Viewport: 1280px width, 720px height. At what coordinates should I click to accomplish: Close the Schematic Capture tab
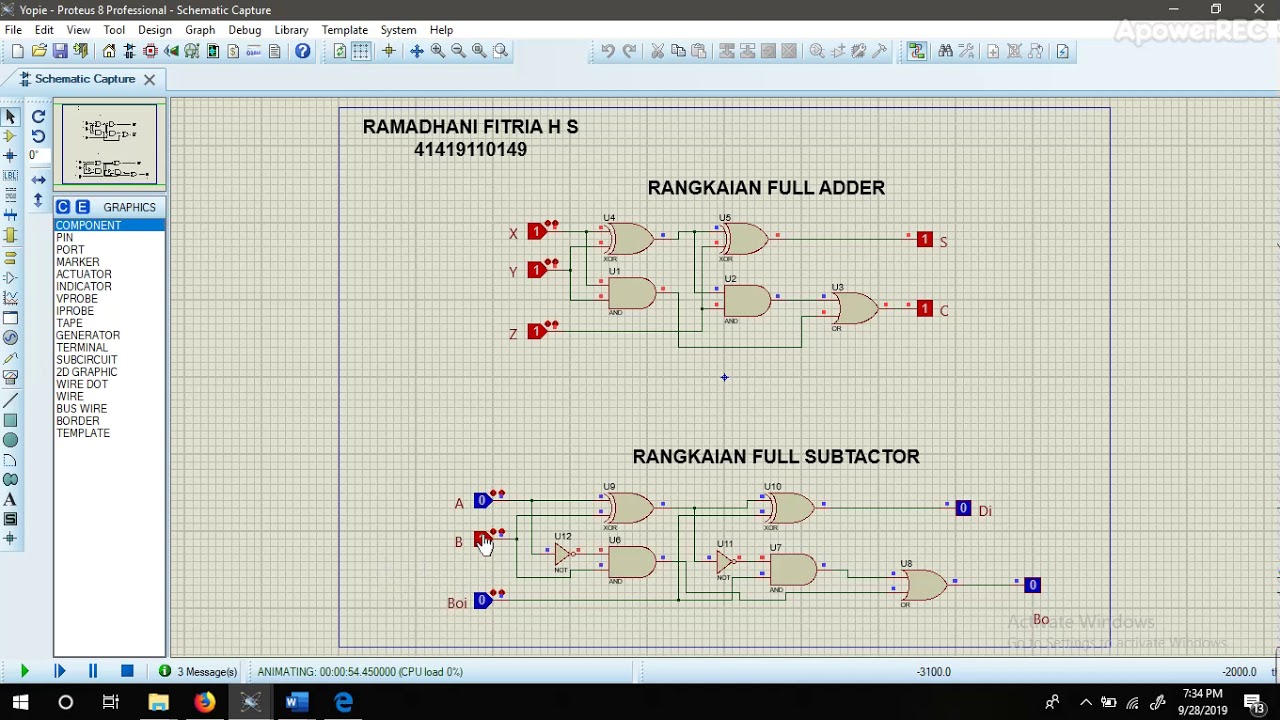point(149,79)
